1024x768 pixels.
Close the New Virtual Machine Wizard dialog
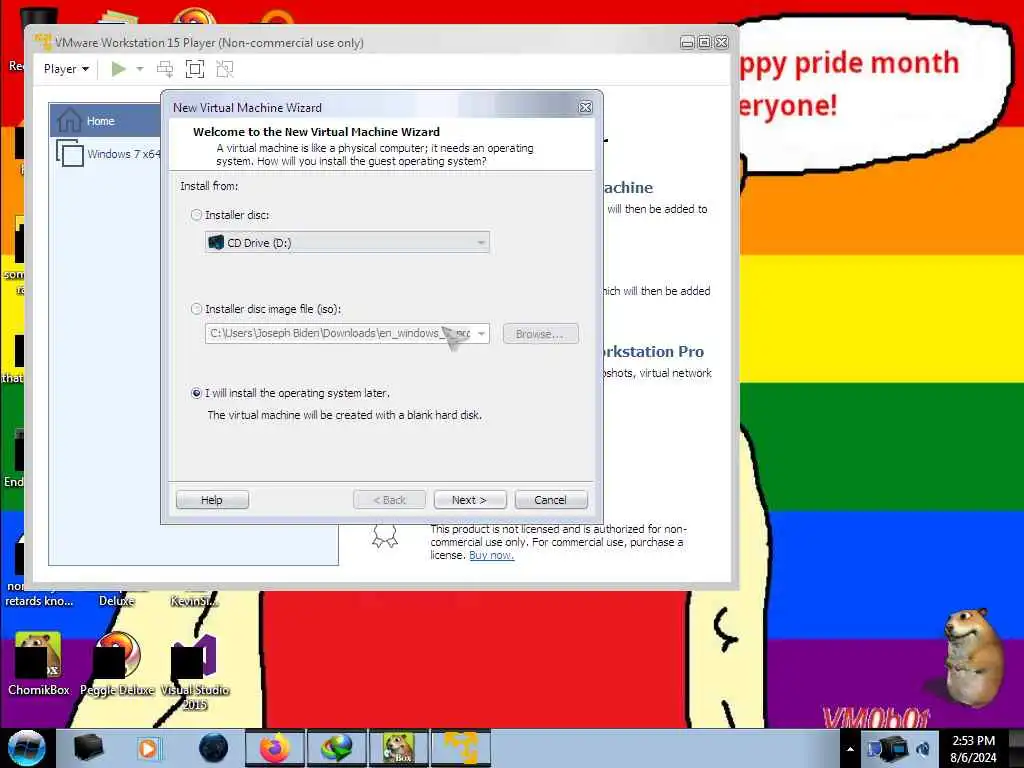click(x=586, y=108)
